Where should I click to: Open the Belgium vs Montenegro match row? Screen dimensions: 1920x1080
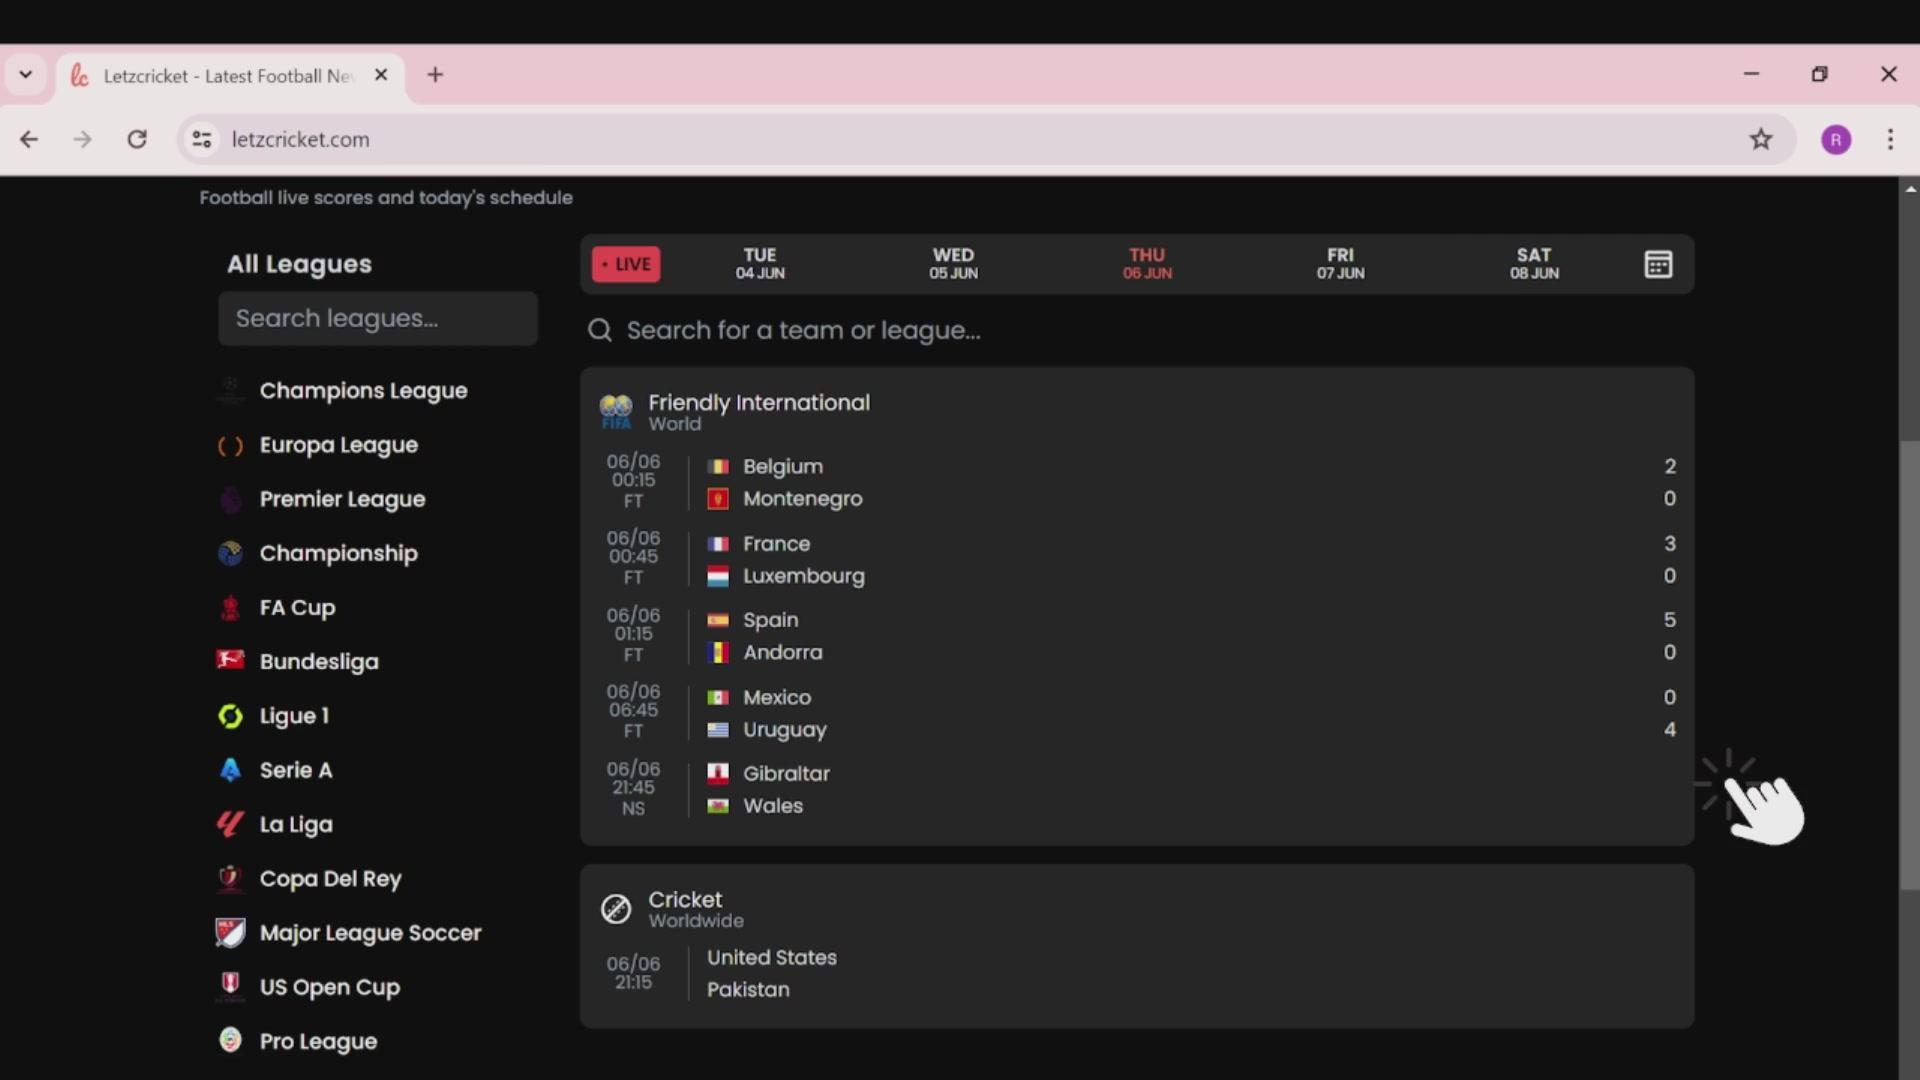pyautogui.click(x=1137, y=482)
